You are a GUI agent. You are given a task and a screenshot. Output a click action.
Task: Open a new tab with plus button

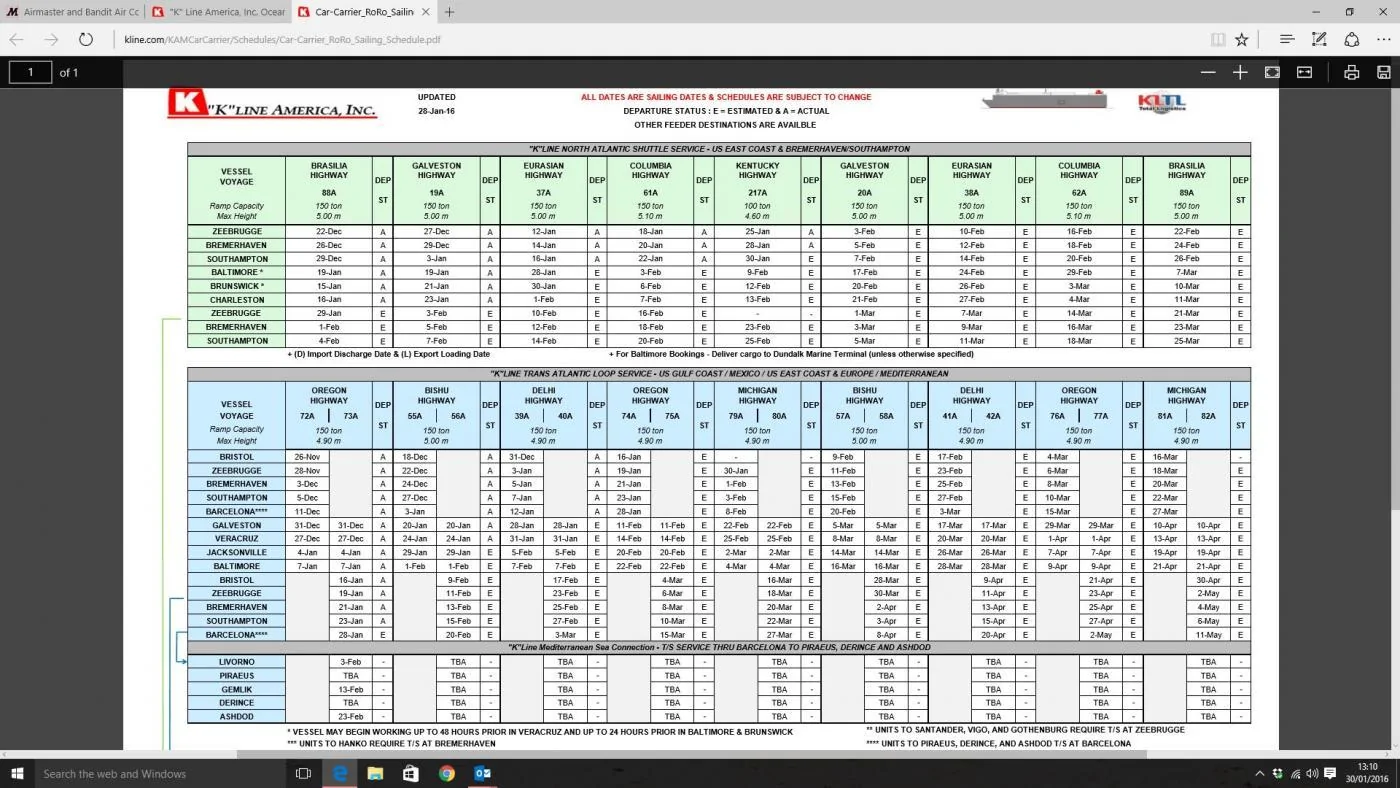(x=449, y=12)
